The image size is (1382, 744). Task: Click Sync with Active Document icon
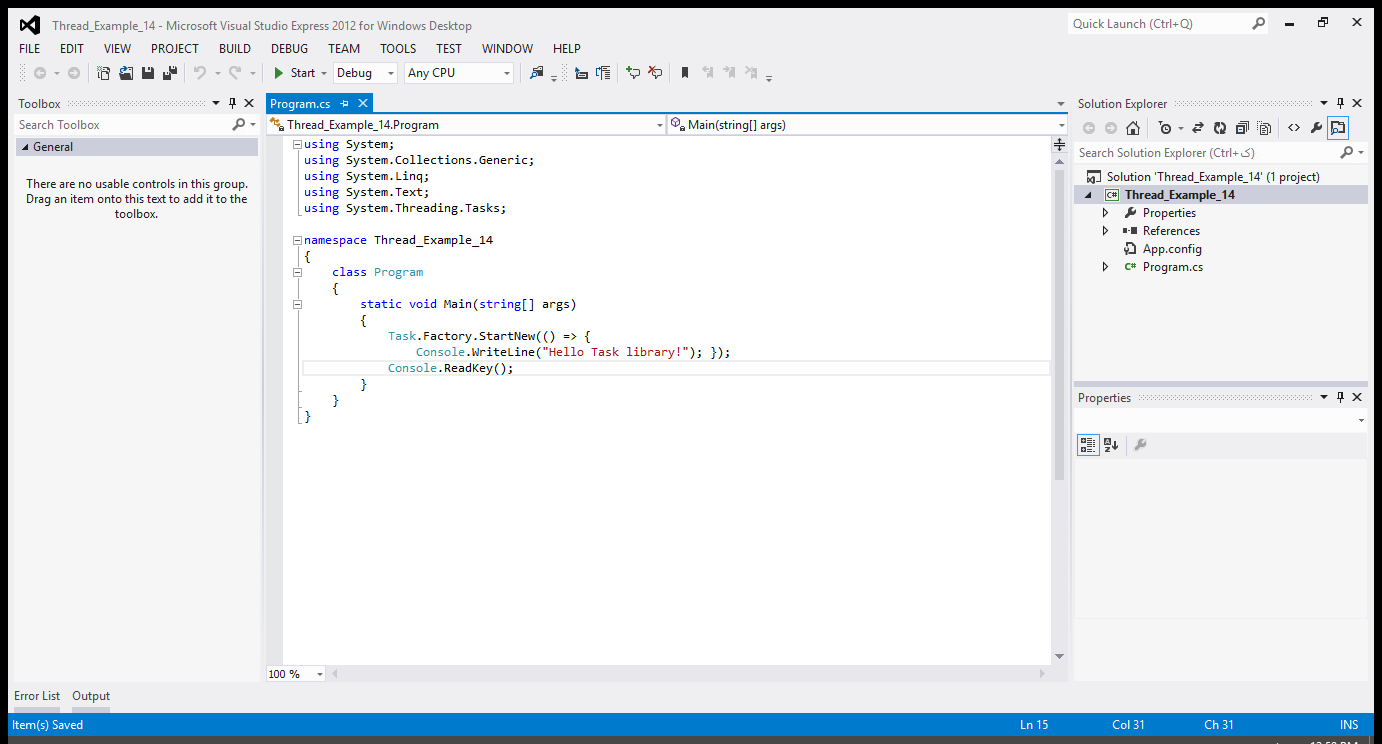(x=1198, y=128)
